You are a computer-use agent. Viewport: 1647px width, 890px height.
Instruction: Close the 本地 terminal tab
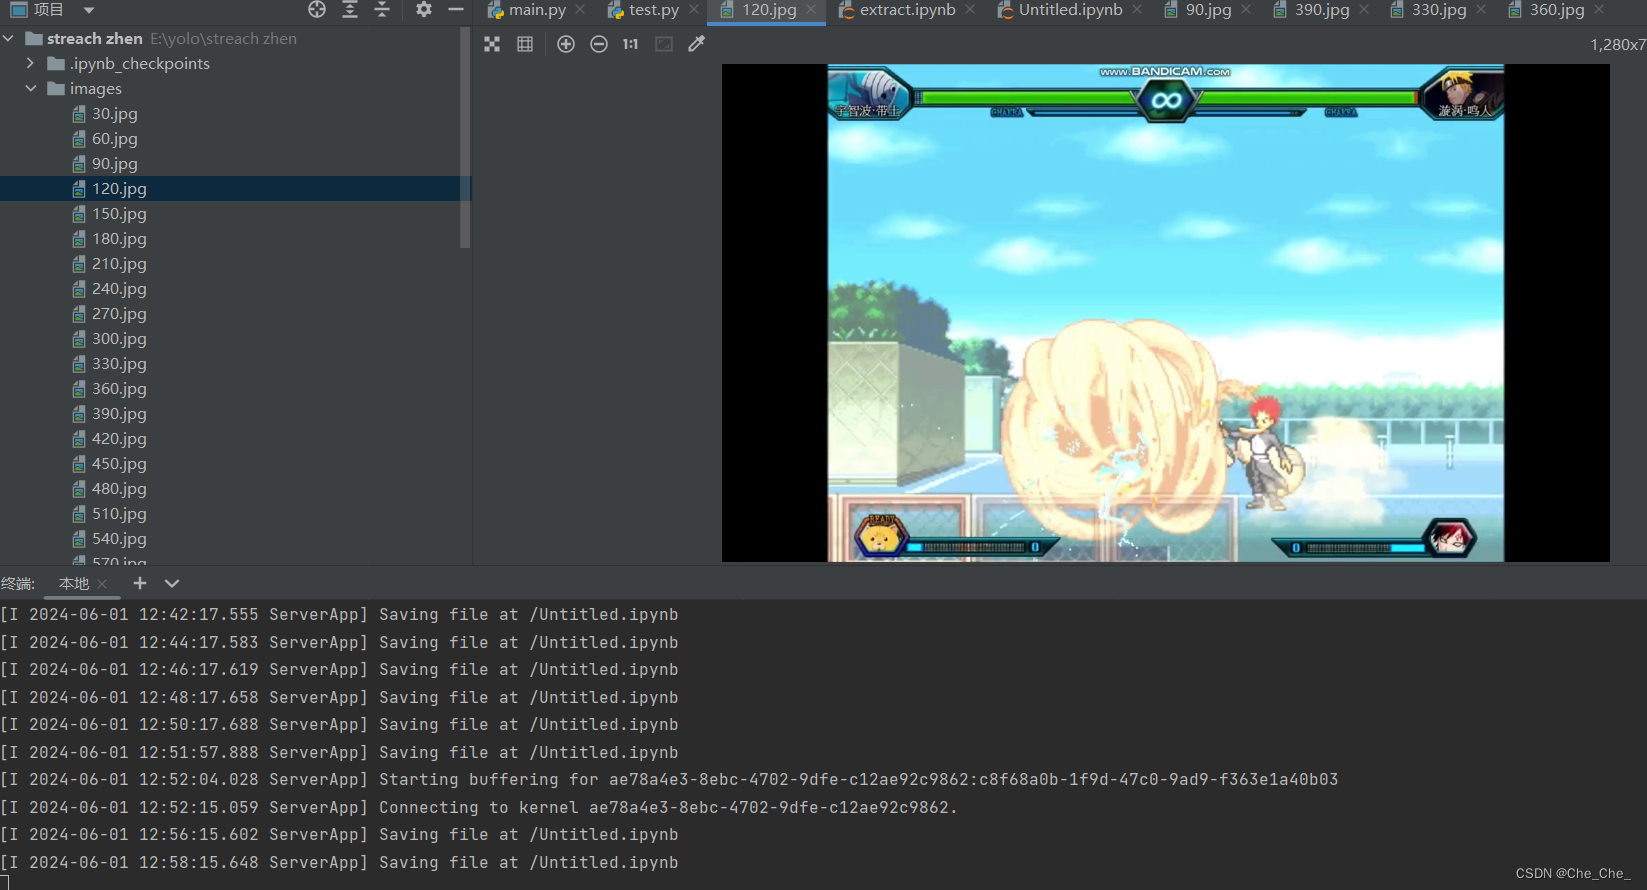pos(102,584)
